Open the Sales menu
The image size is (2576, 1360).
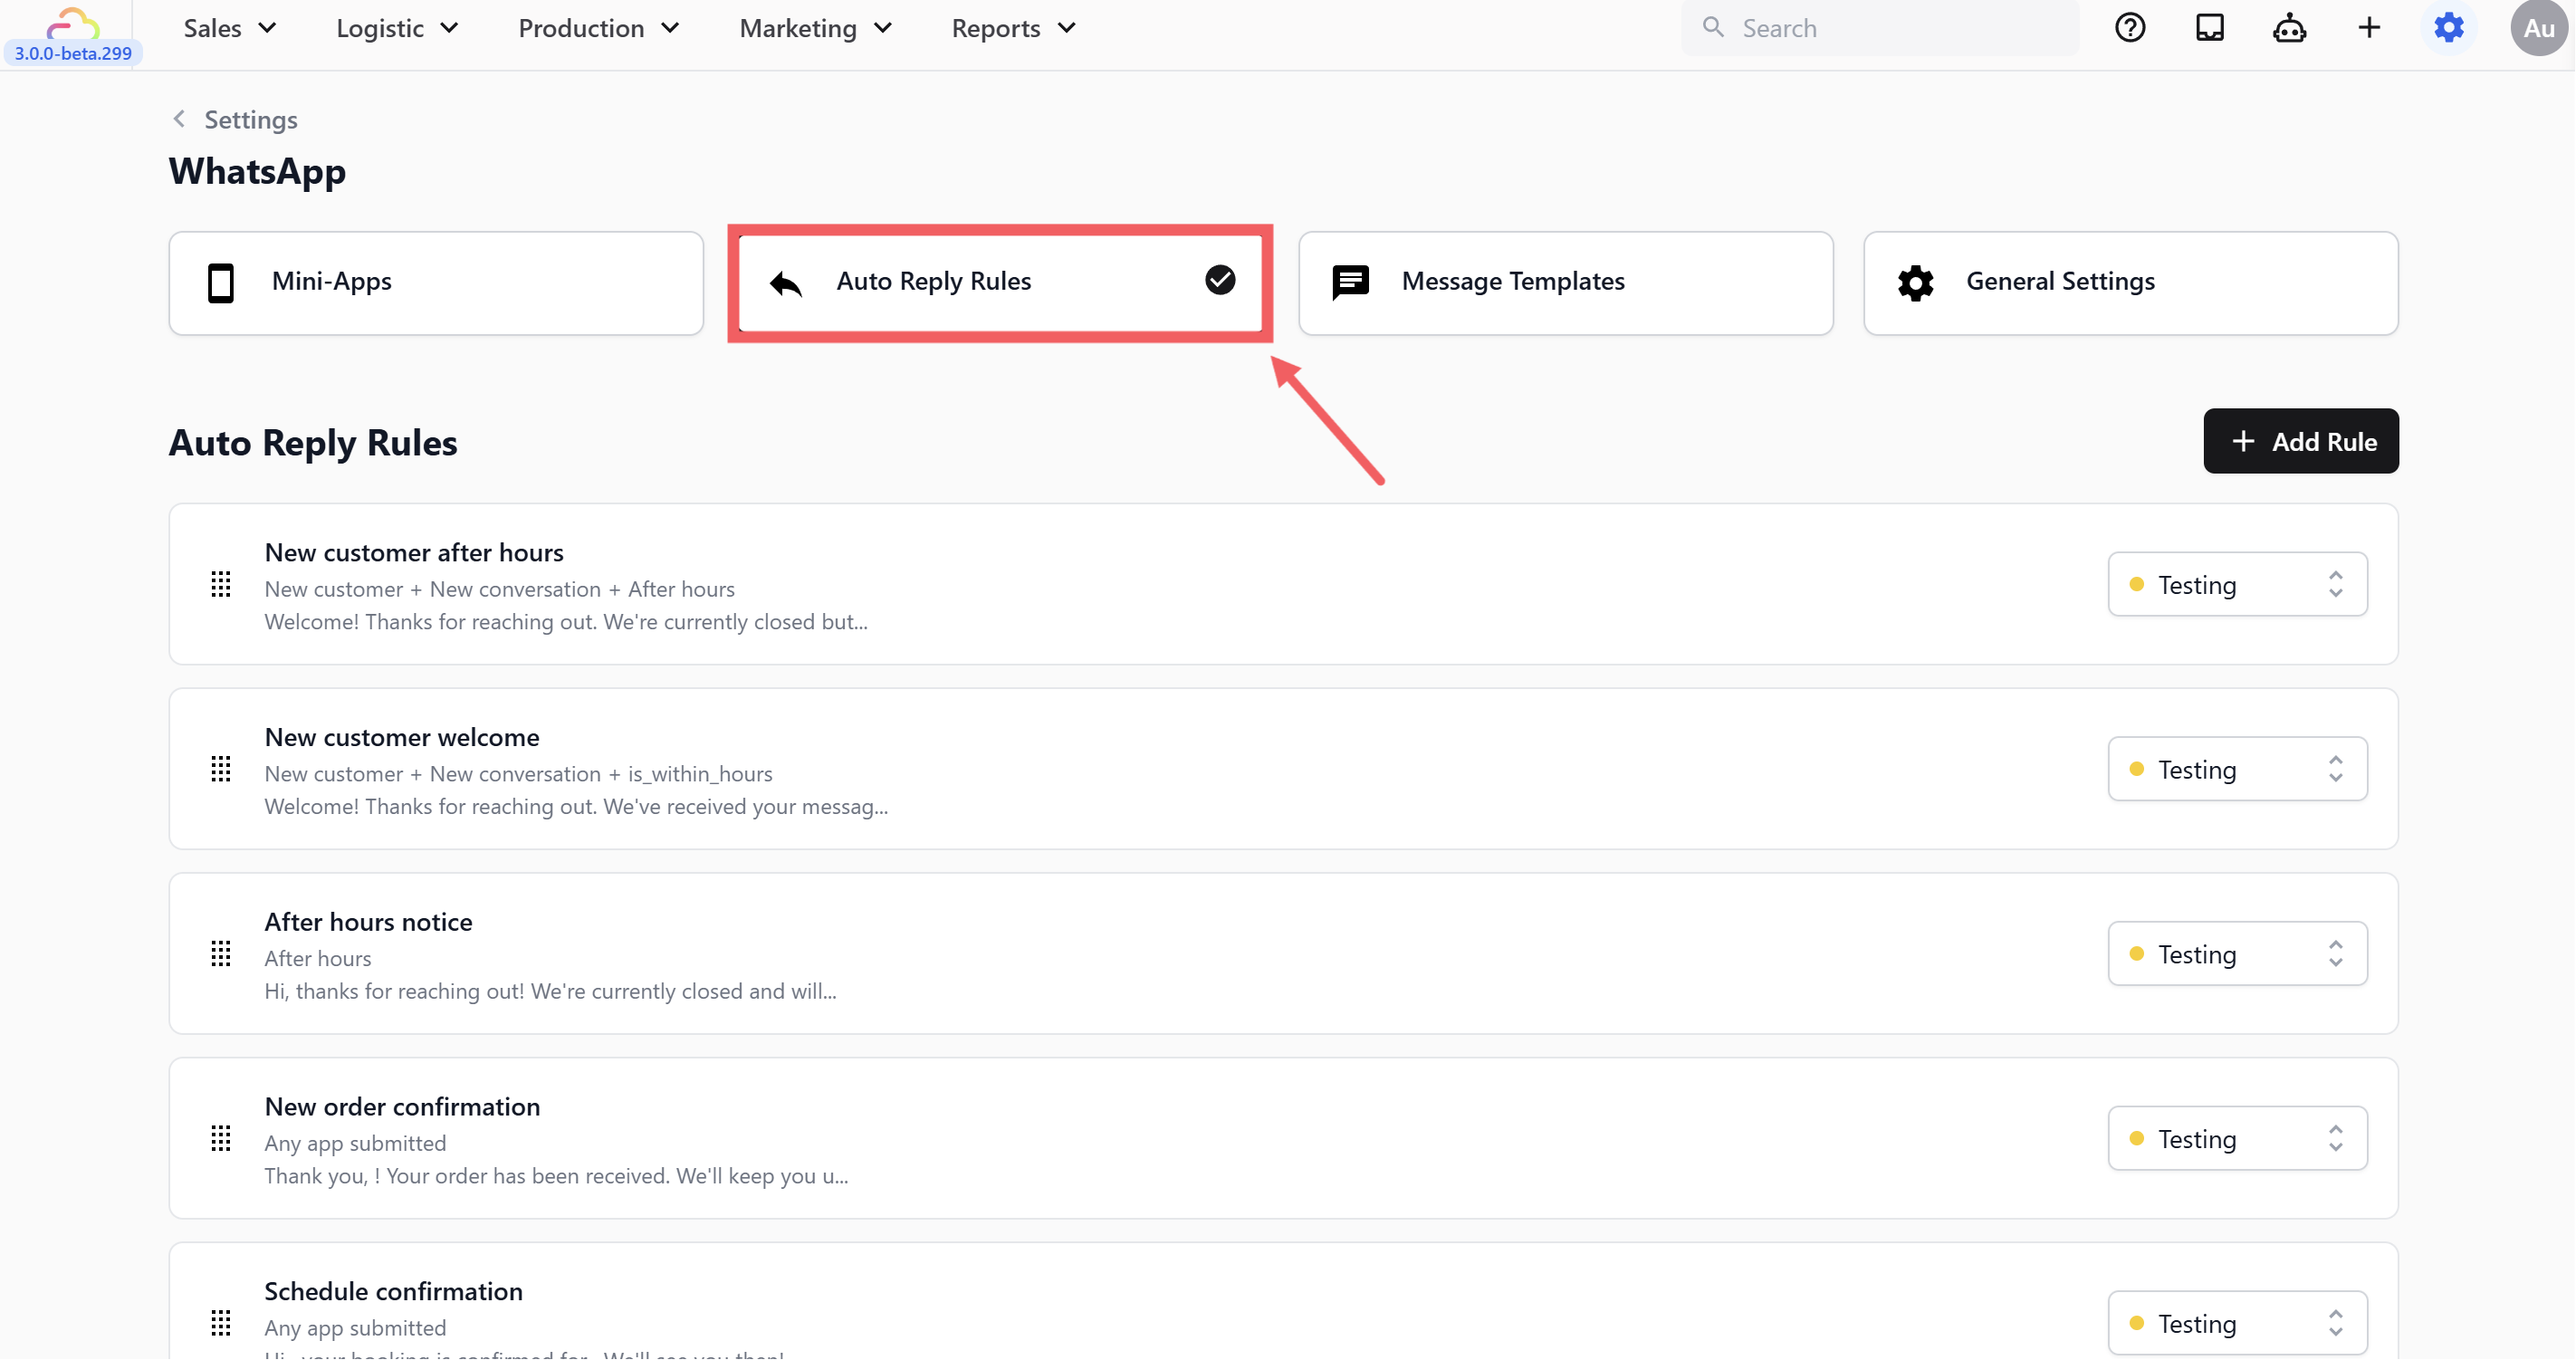(x=229, y=28)
